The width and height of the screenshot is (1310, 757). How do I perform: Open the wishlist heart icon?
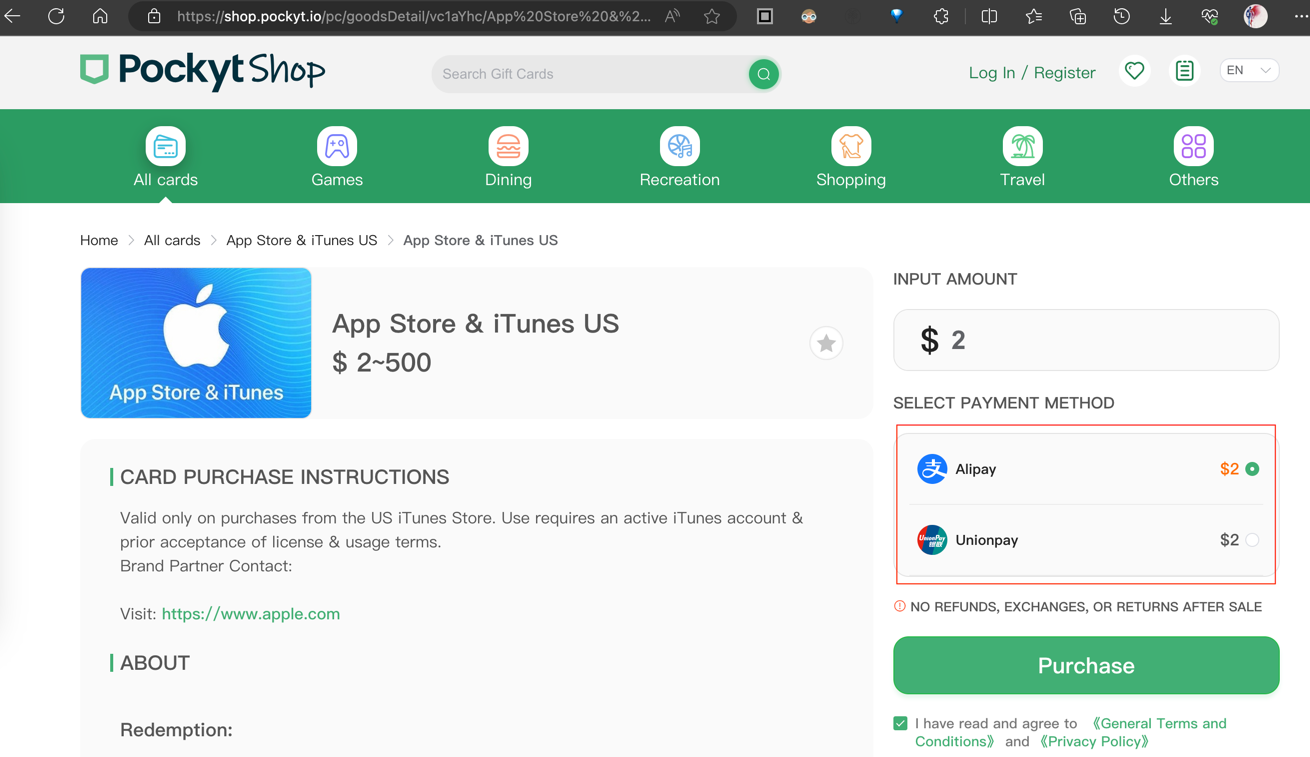[1134, 71]
